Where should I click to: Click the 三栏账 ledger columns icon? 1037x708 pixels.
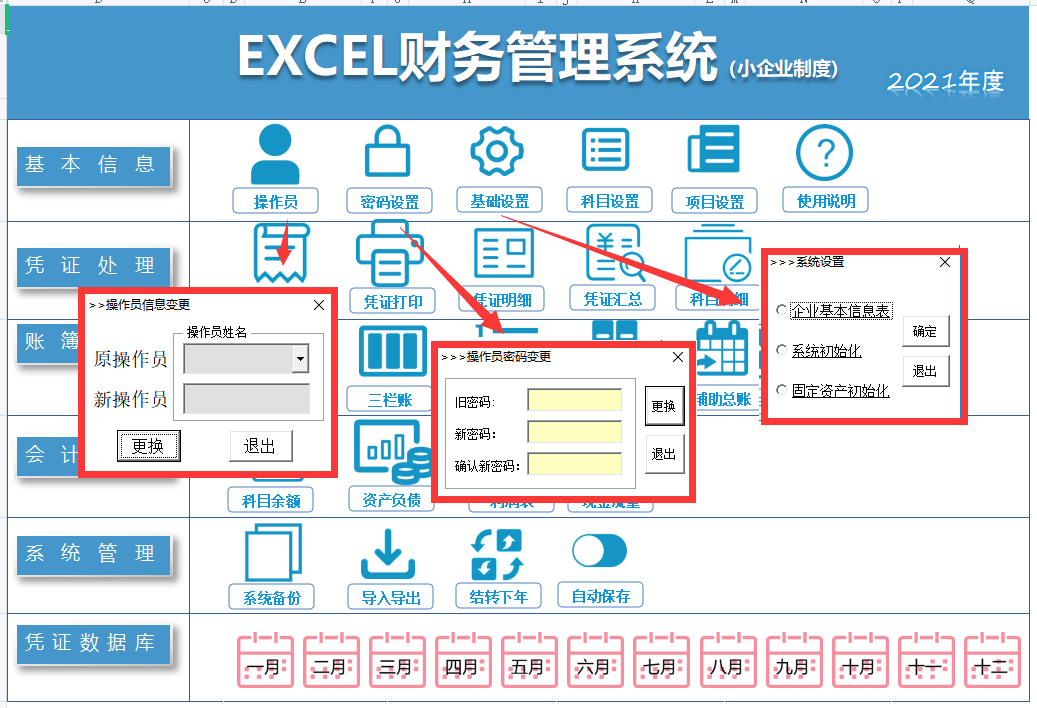[x=391, y=355]
